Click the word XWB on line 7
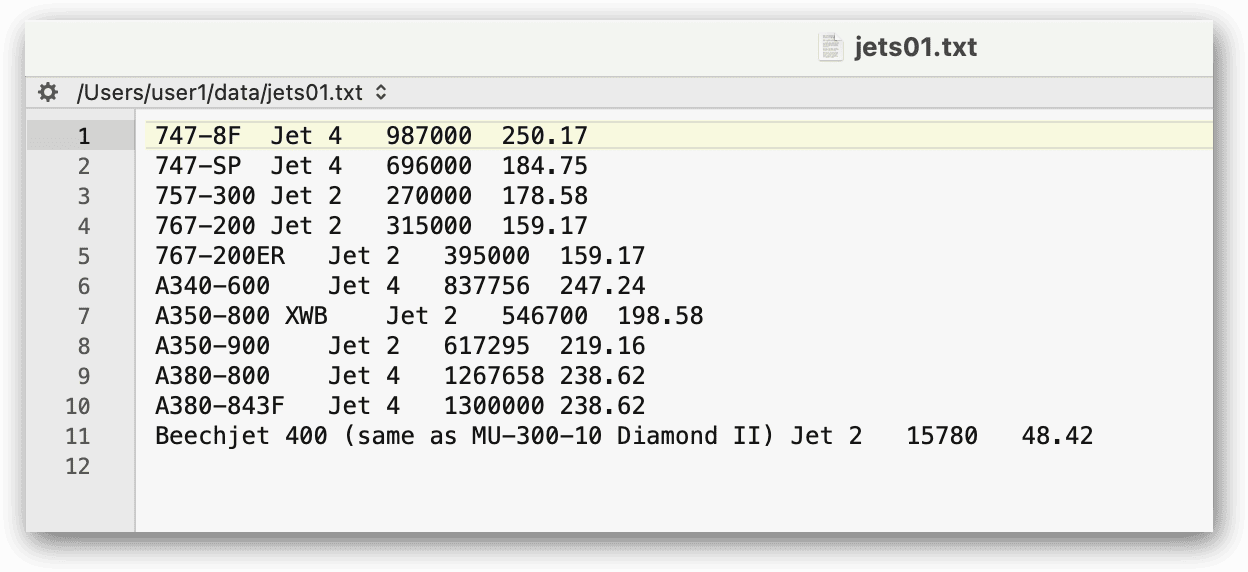This screenshot has width=1248, height=572. [x=306, y=316]
